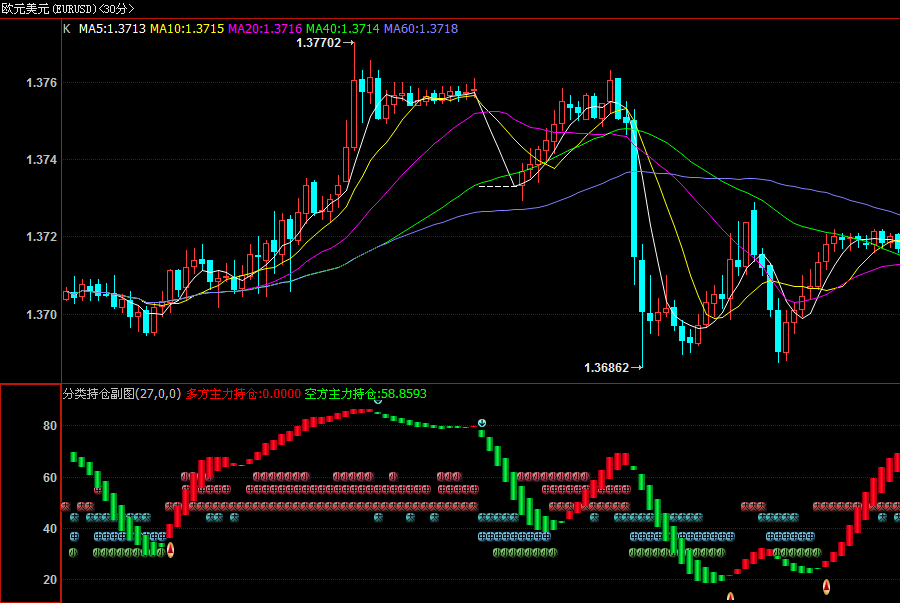This screenshot has height=603, width=900.
Task: Select the blue MA60:1.3718 label
Action: tap(421, 29)
